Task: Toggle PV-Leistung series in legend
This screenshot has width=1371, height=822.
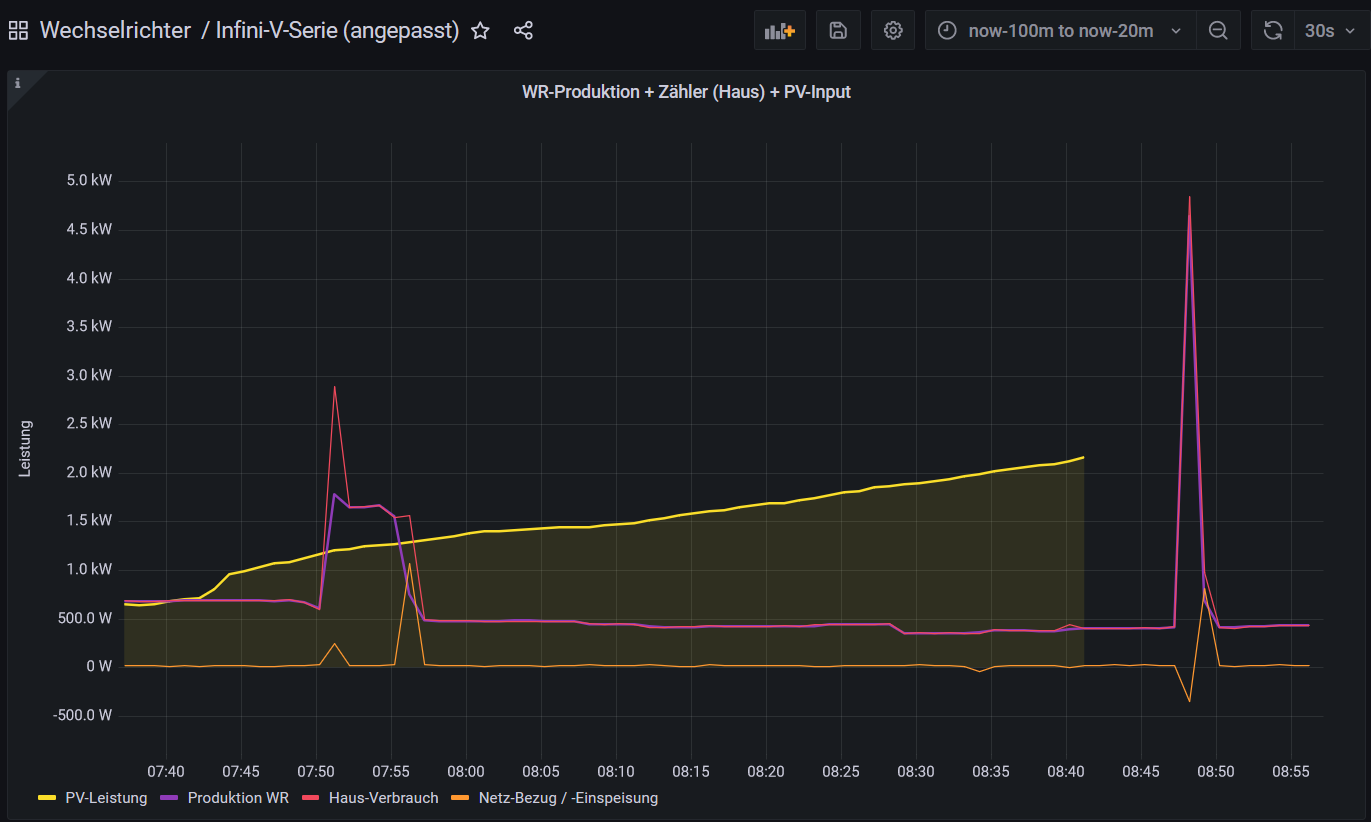Action: (106, 798)
